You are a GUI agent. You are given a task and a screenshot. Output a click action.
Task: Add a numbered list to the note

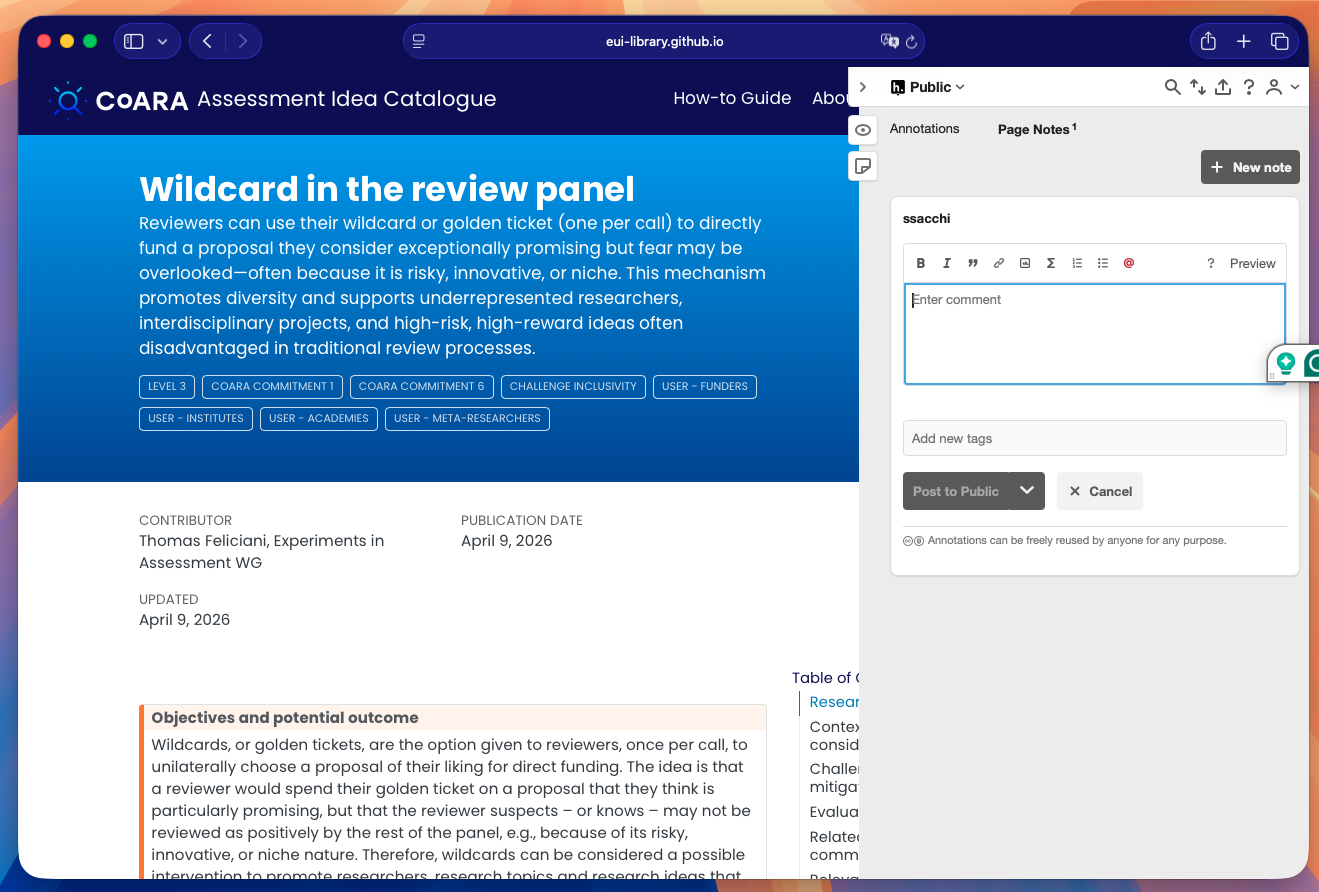tap(1077, 263)
